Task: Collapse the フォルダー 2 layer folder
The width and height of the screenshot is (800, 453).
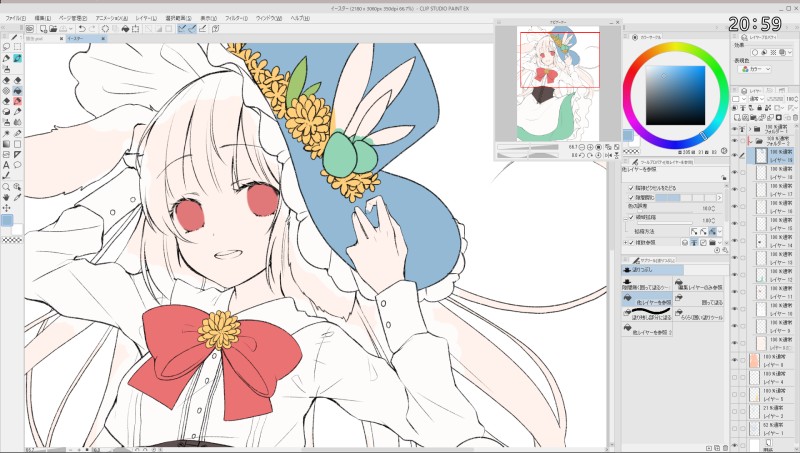Action: [750, 141]
